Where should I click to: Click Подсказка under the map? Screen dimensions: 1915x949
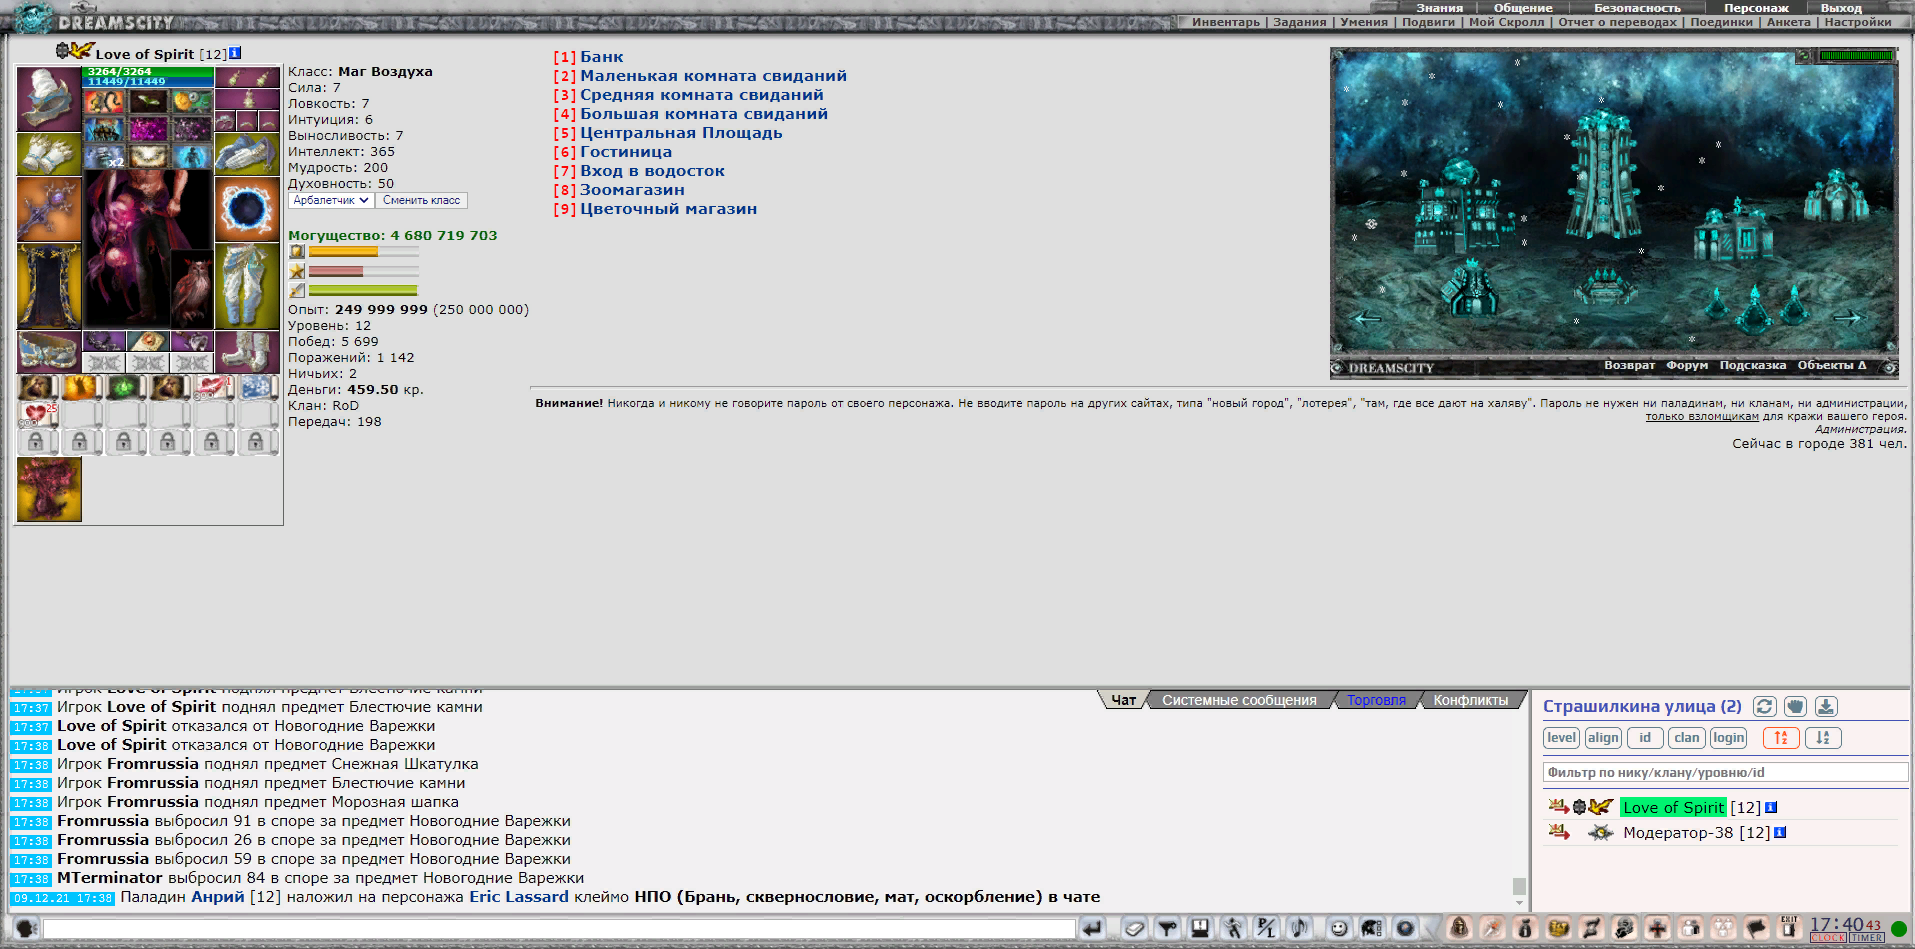coord(1752,365)
